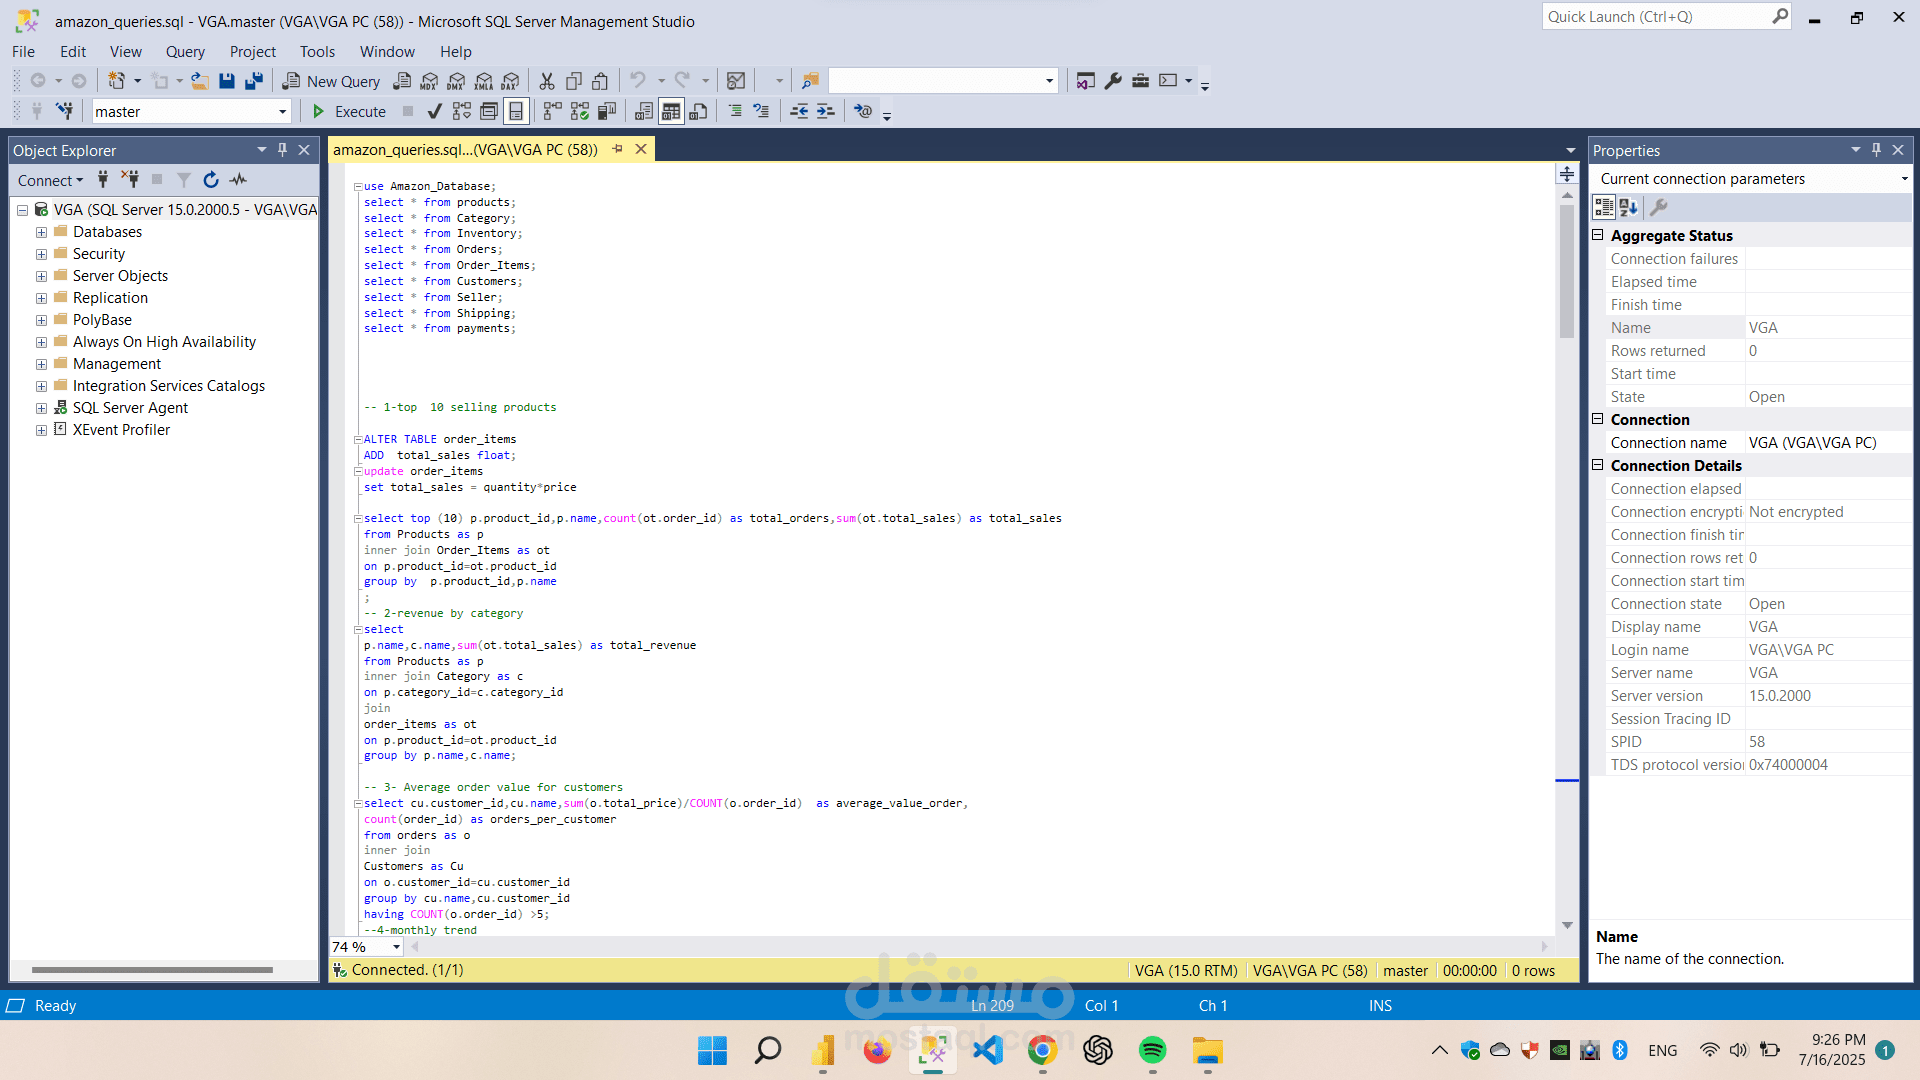Screen dimensions: 1920x1080
Task: Click Analysis Services MDX Query icon
Action: coord(430,81)
